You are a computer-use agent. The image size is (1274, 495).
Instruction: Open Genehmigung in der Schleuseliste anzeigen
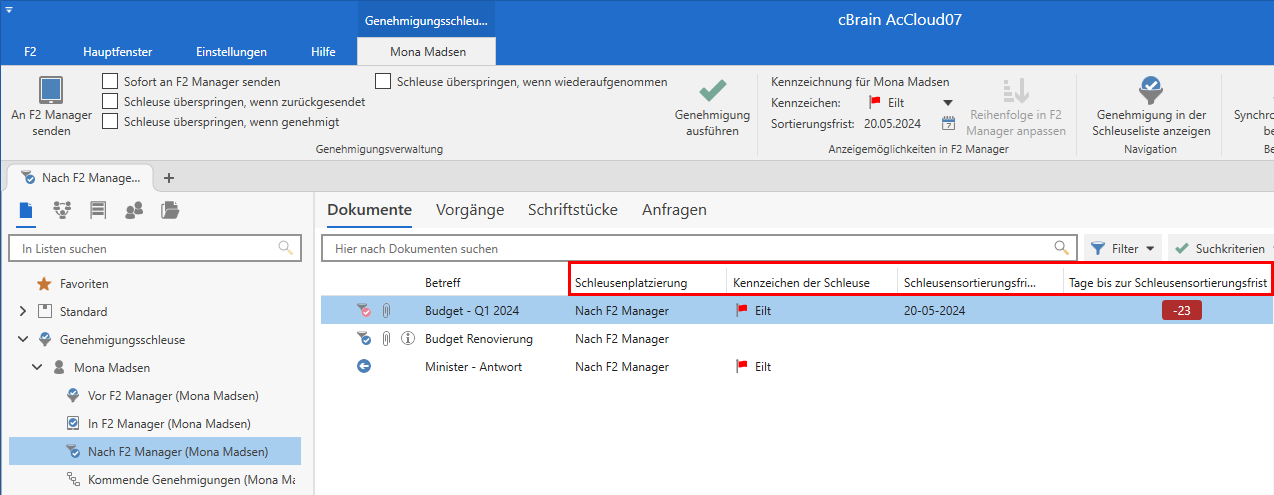[x=1152, y=91]
